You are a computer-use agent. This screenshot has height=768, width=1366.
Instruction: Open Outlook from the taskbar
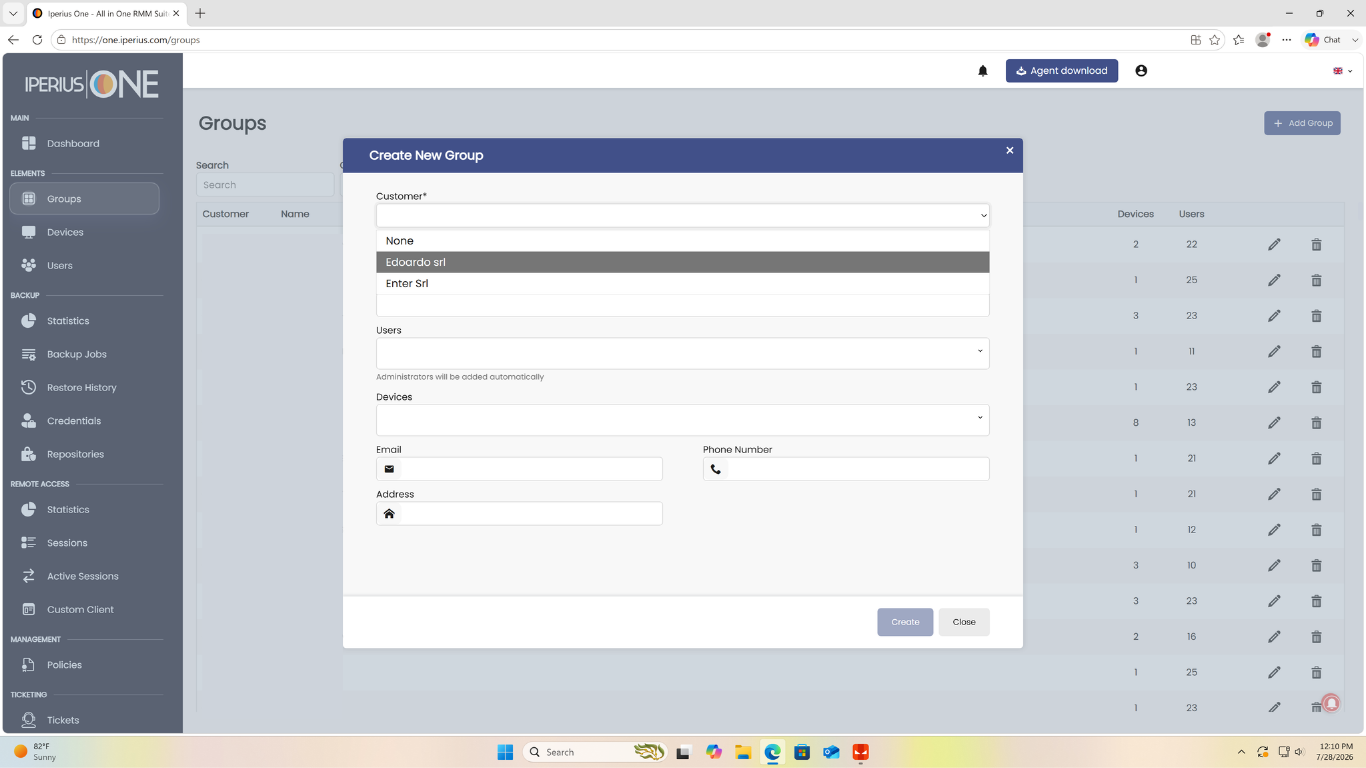[x=831, y=752]
